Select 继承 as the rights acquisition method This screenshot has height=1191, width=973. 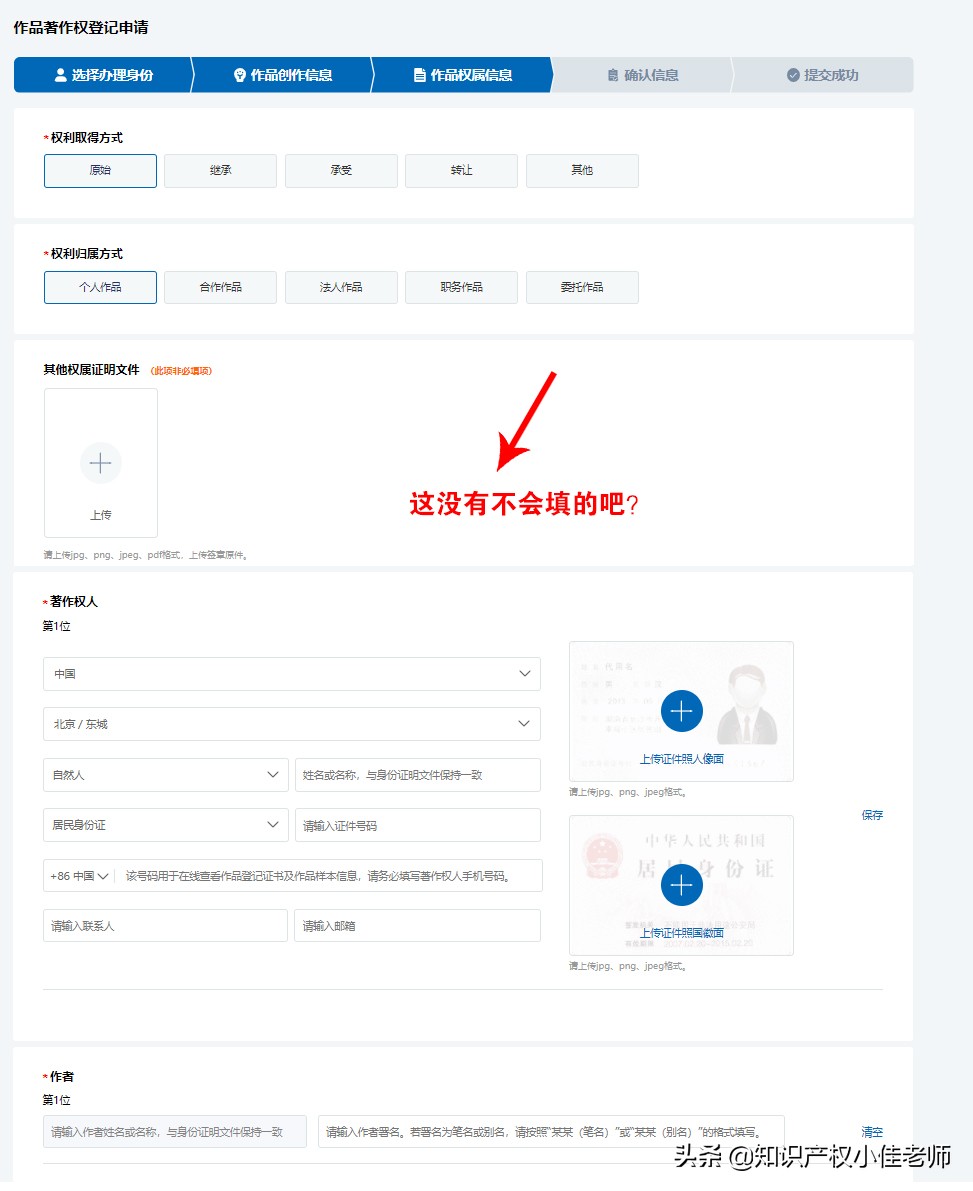220,170
